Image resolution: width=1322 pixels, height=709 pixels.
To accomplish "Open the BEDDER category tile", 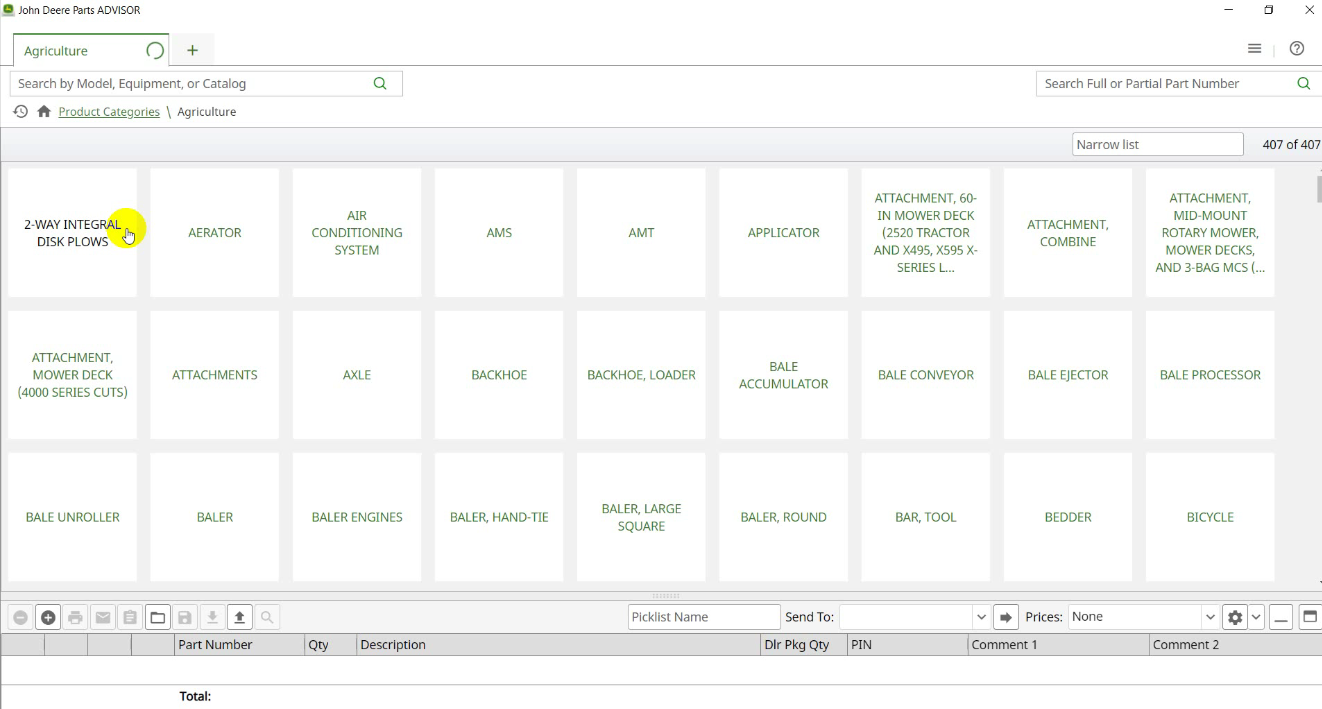I will pyautogui.click(x=1068, y=517).
